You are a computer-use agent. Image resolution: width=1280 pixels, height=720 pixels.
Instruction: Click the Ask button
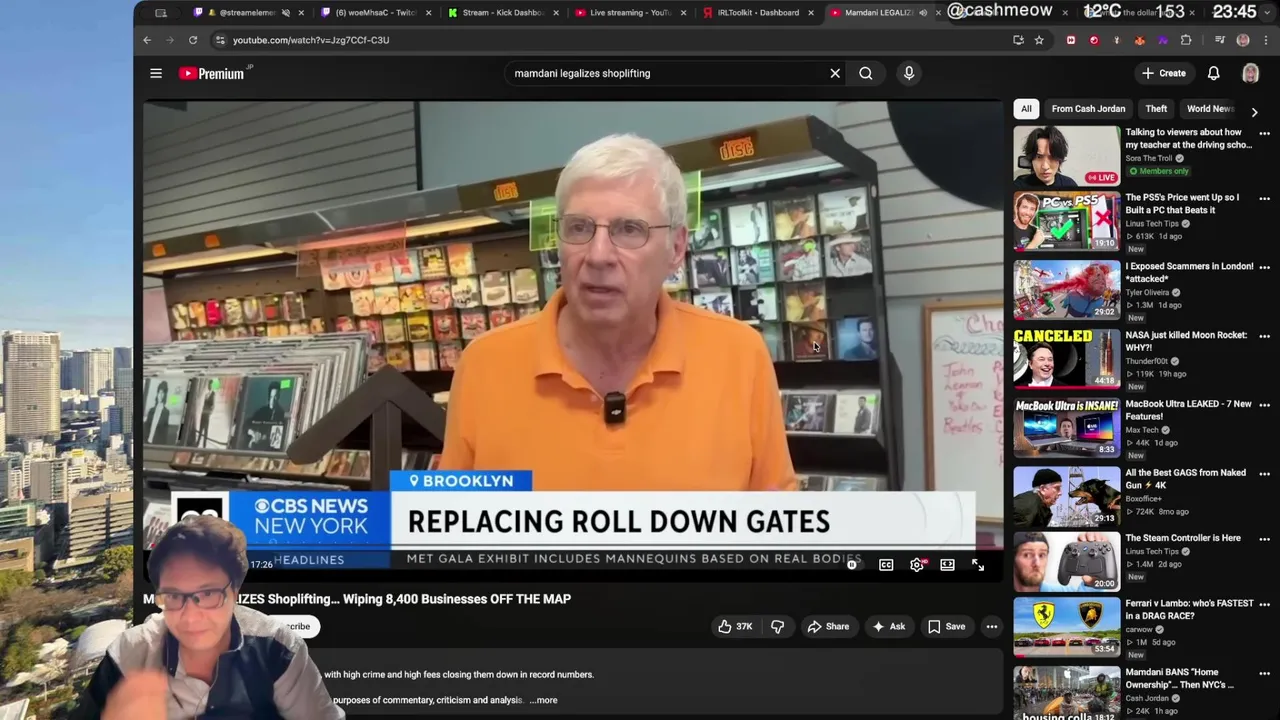click(888, 627)
